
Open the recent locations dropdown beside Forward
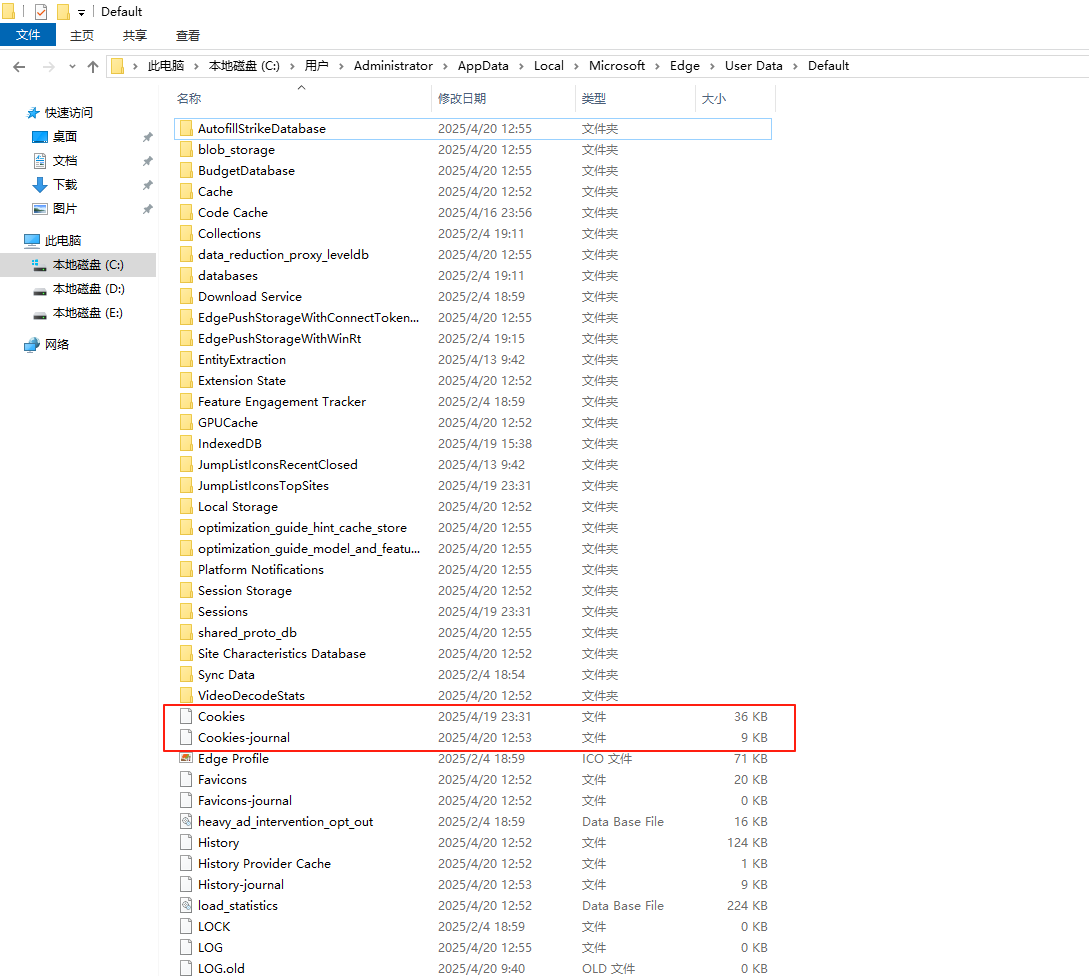coord(72,66)
